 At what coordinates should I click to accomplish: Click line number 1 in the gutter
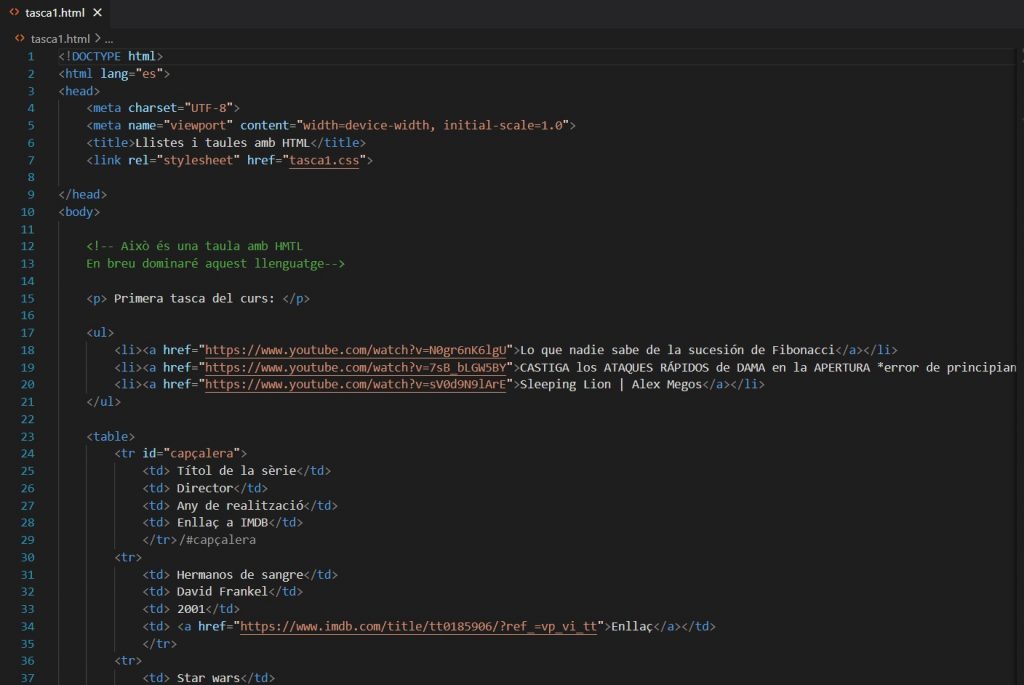click(x=30, y=56)
